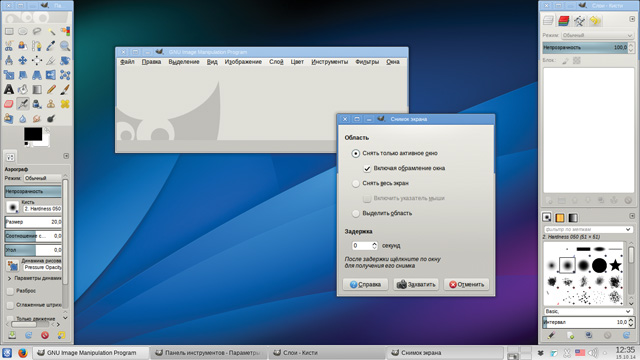
Task: Increase the Интервал spacing spinner value
Action: [x=631, y=320]
